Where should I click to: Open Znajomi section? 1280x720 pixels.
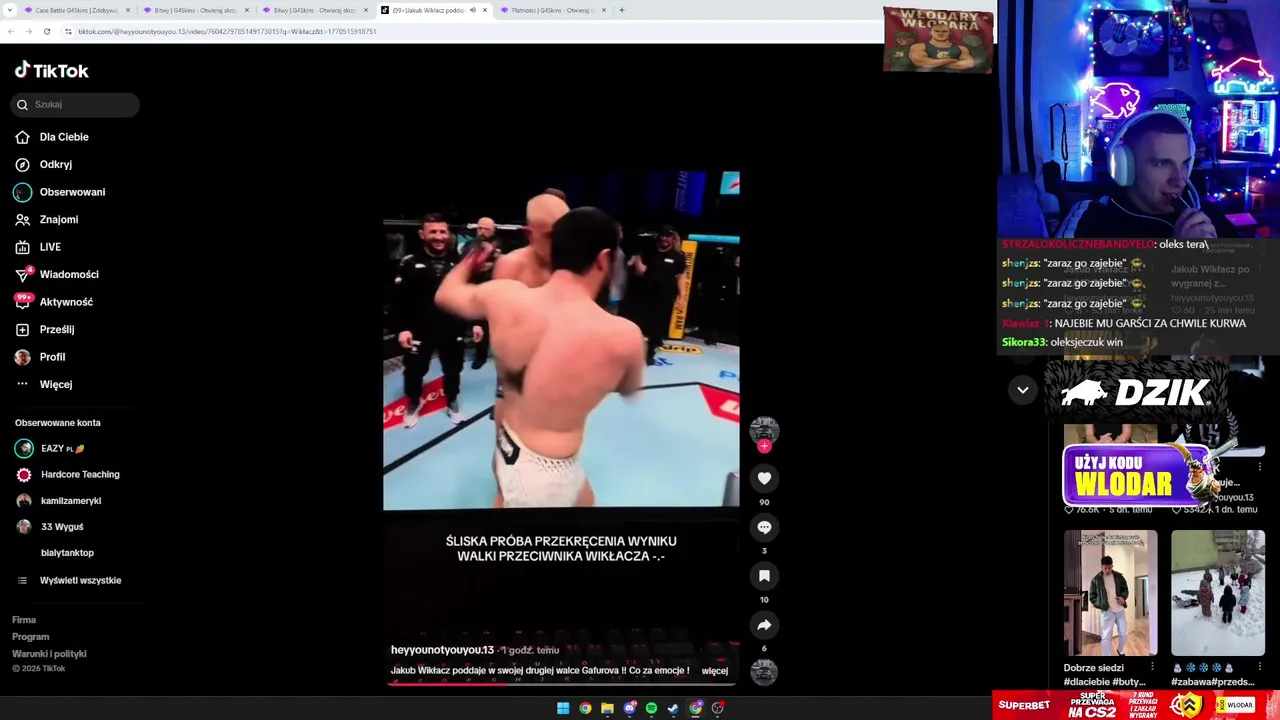58,219
